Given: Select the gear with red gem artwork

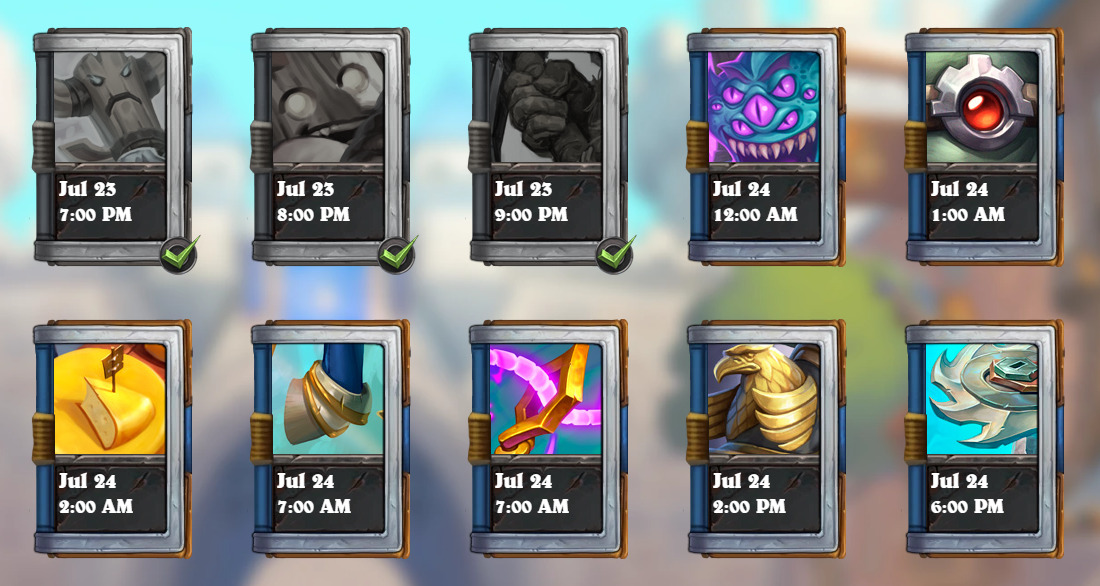Looking at the screenshot, I should [982, 107].
